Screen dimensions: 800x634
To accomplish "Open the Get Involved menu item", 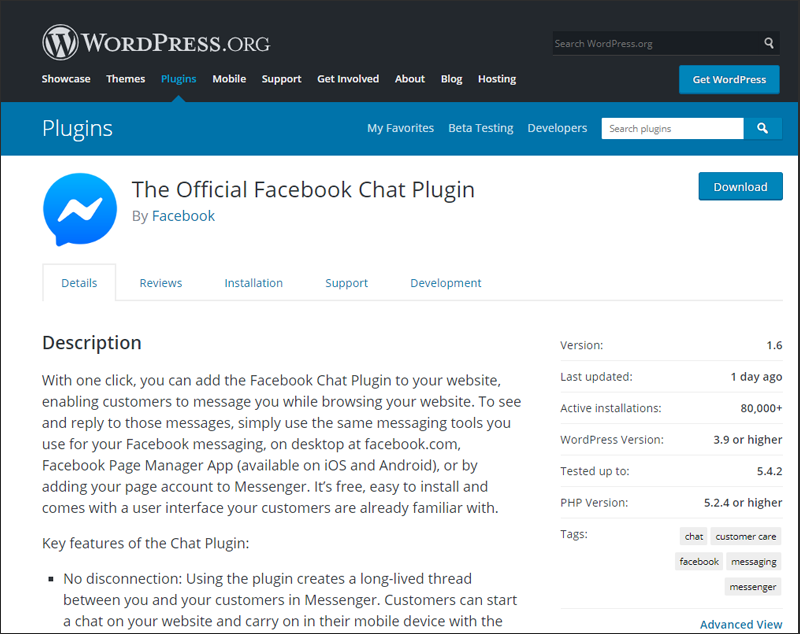I will 348,79.
